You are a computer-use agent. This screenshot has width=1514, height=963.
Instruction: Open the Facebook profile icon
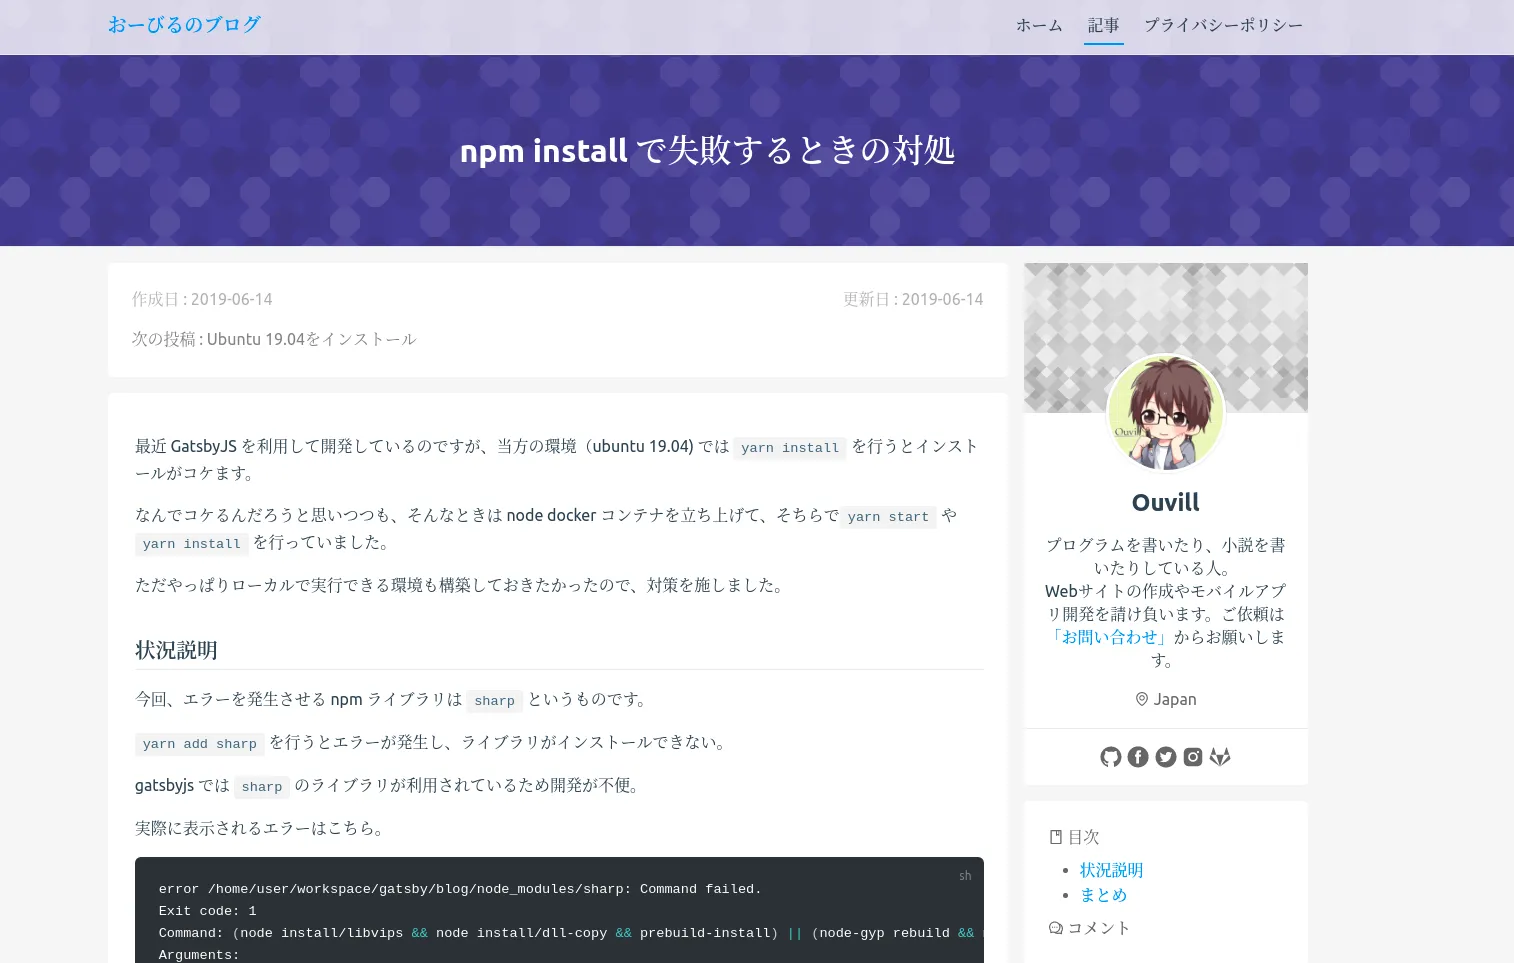point(1138,757)
